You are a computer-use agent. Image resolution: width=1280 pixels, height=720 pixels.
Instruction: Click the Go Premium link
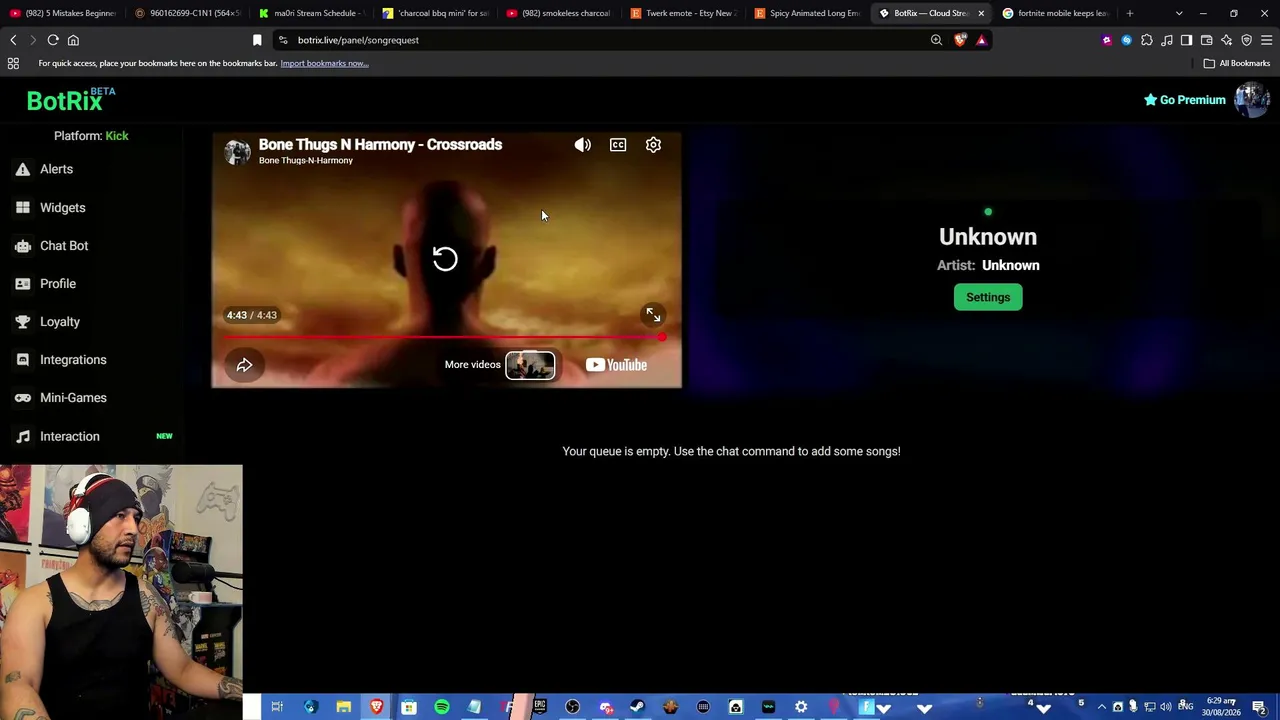tap(1185, 100)
